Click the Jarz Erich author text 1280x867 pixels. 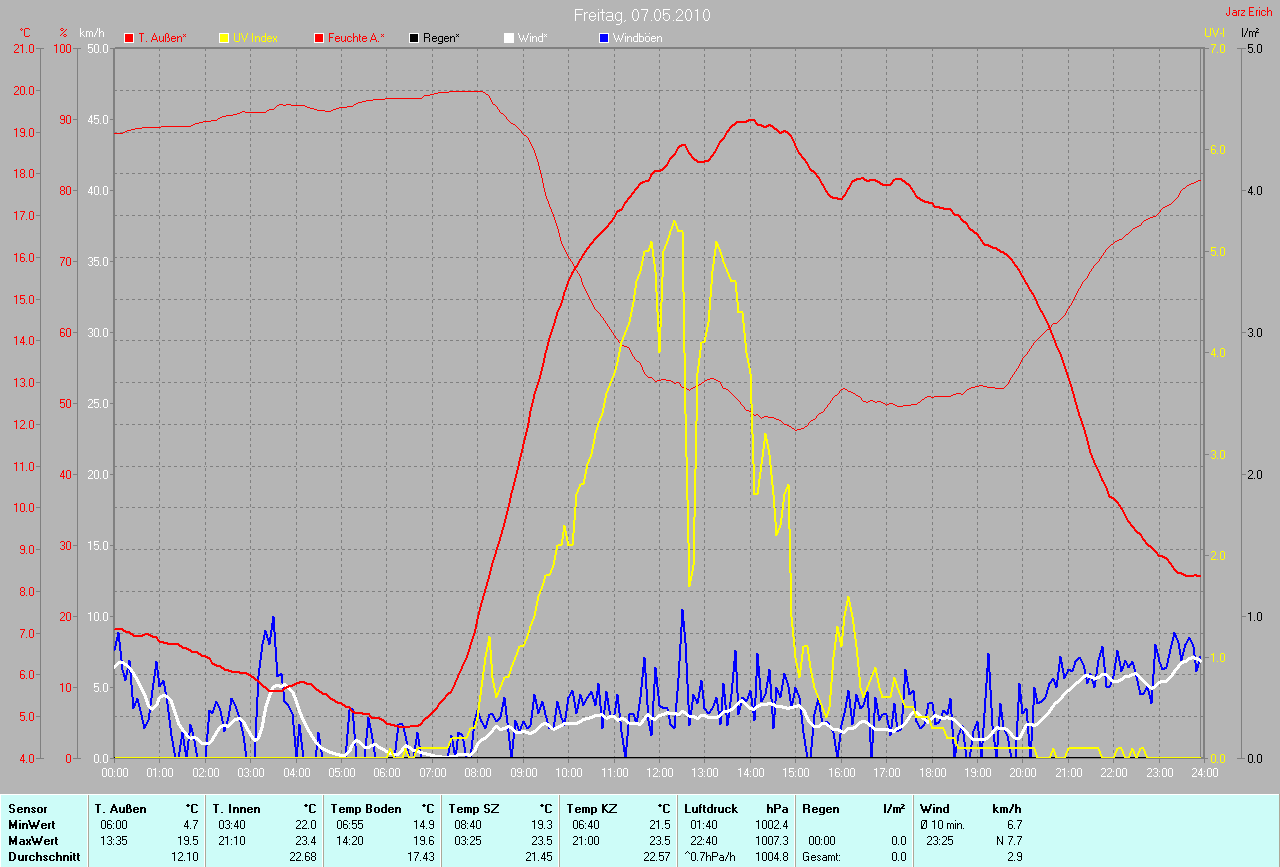[x=1249, y=12]
